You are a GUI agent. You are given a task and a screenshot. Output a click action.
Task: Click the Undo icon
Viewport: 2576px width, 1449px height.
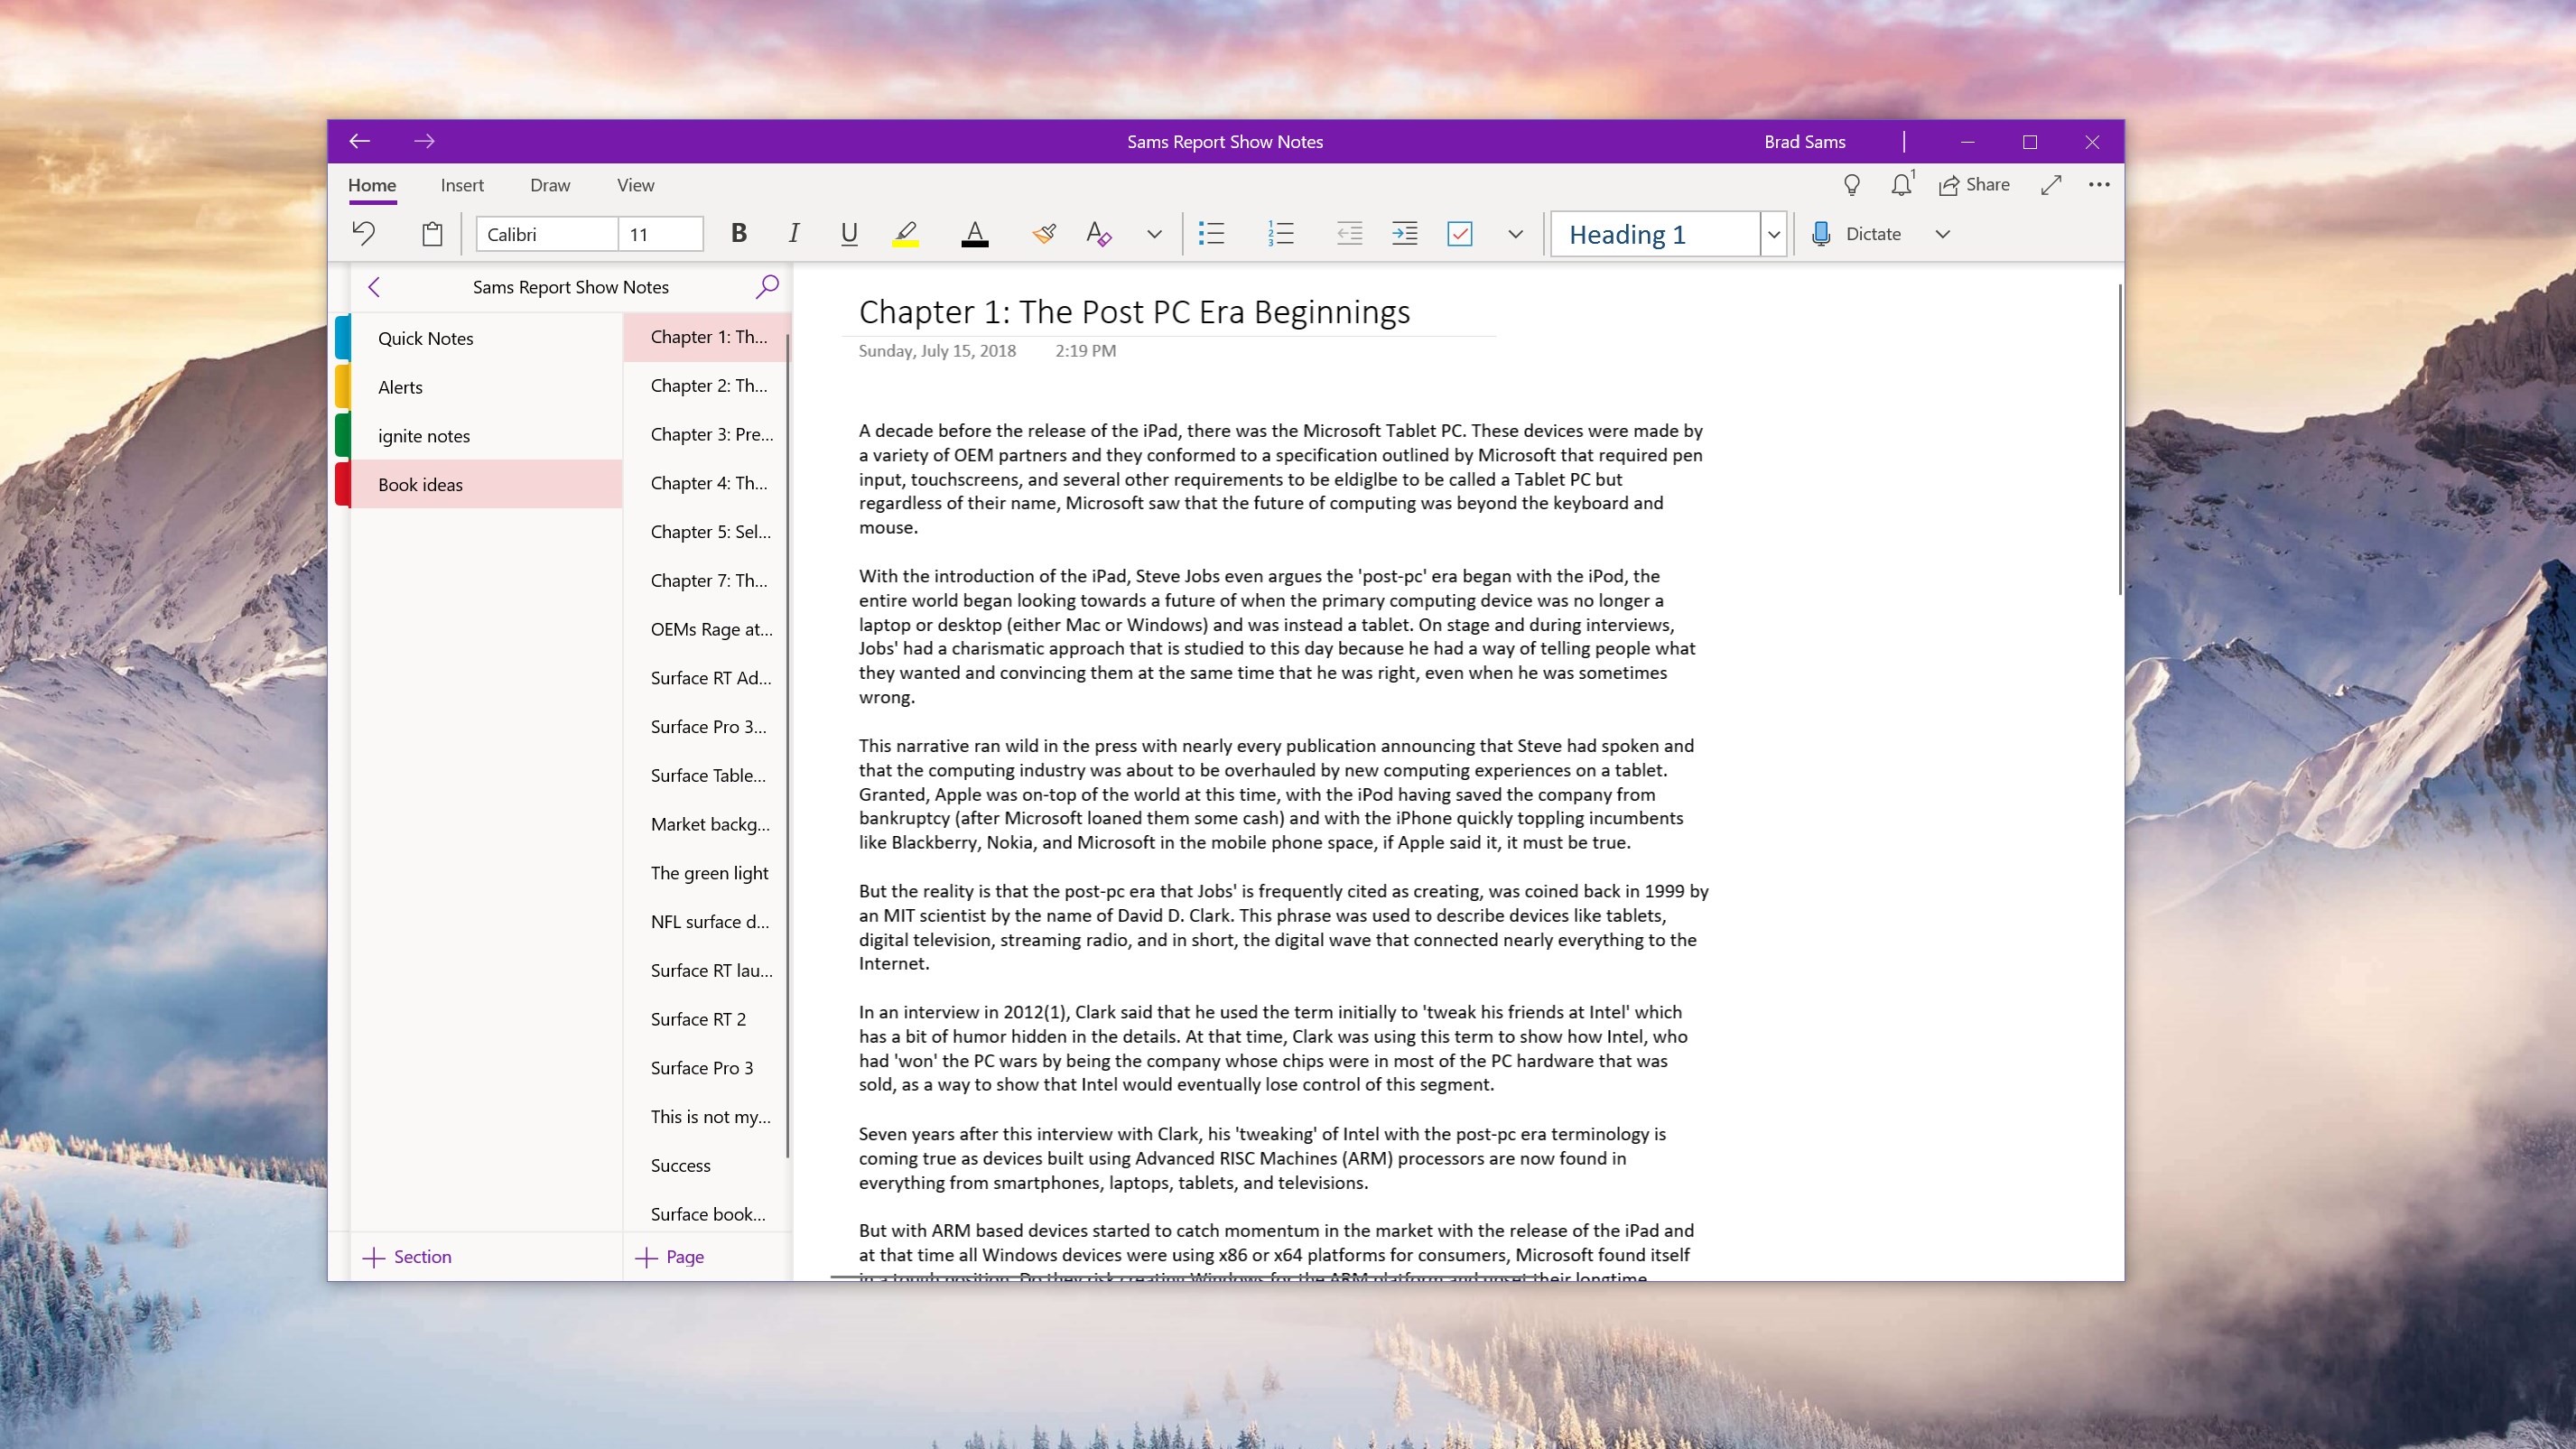pyautogui.click(x=363, y=234)
